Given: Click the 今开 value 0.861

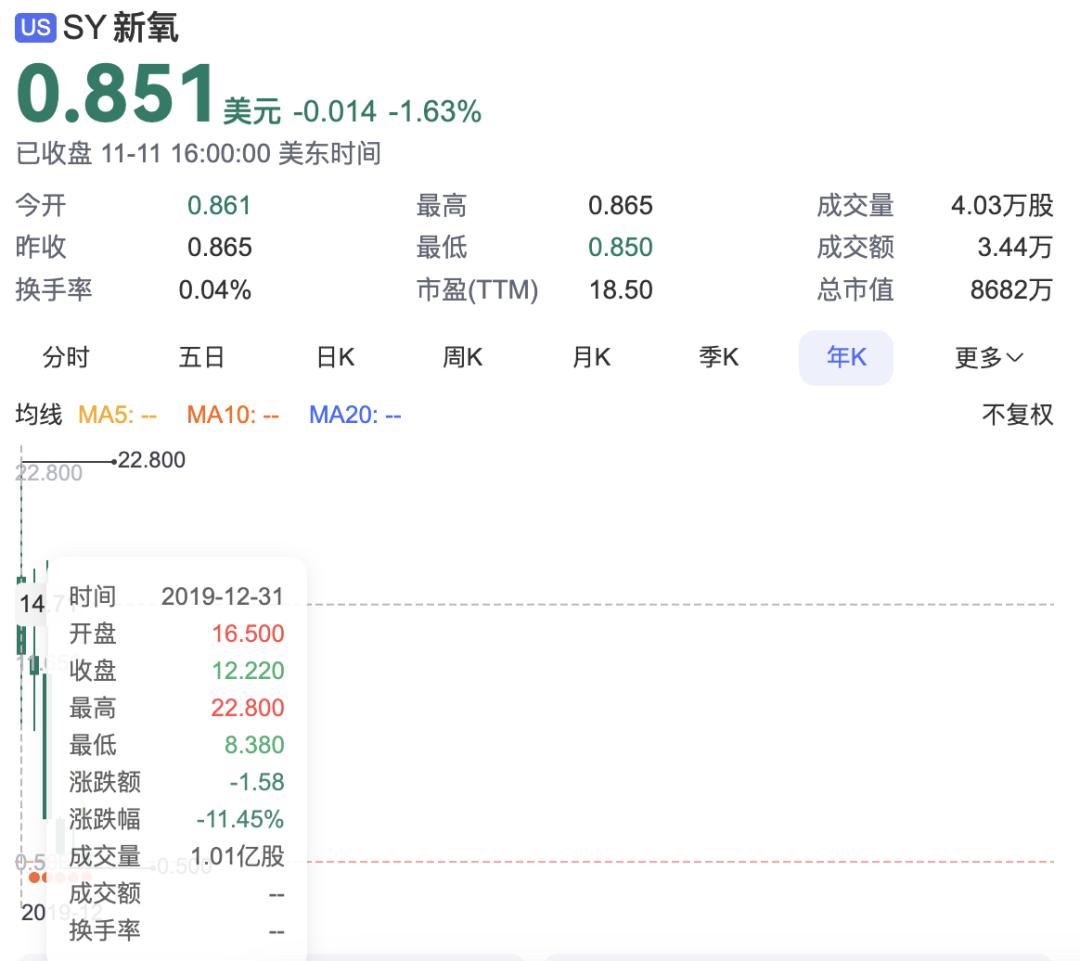Looking at the screenshot, I should [219, 205].
